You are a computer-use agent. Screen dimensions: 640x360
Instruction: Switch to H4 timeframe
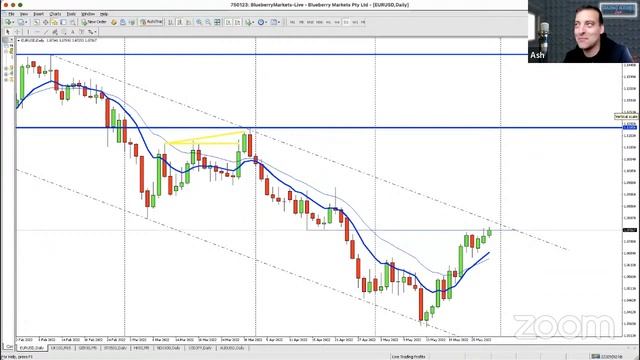337,22
